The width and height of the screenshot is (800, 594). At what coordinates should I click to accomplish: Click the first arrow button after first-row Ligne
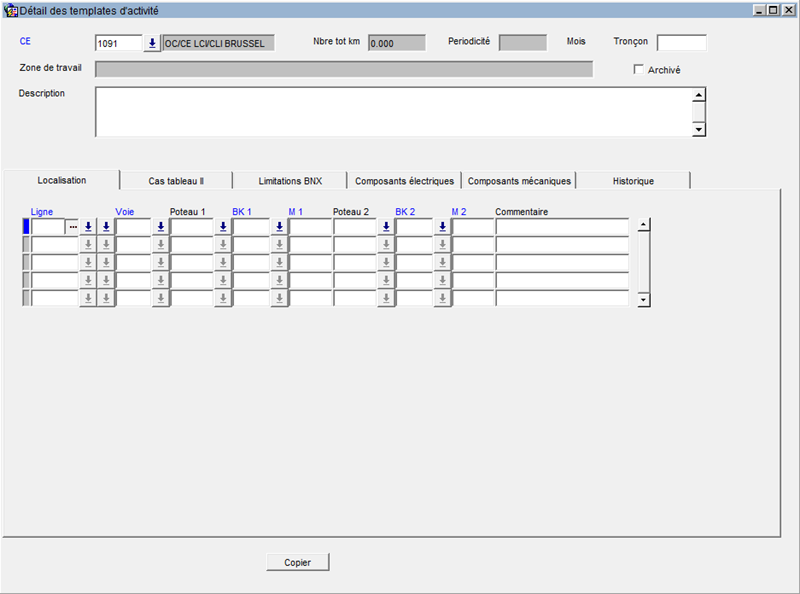(88, 227)
